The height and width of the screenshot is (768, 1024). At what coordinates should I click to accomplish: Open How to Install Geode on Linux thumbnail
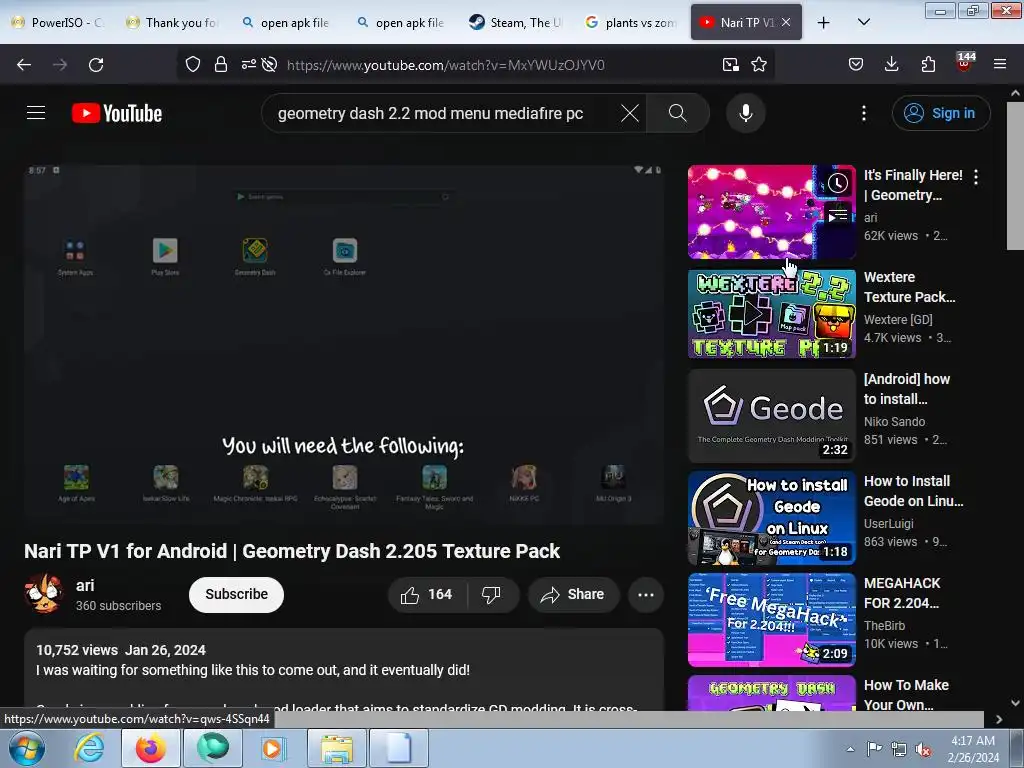click(x=771, y=518)
